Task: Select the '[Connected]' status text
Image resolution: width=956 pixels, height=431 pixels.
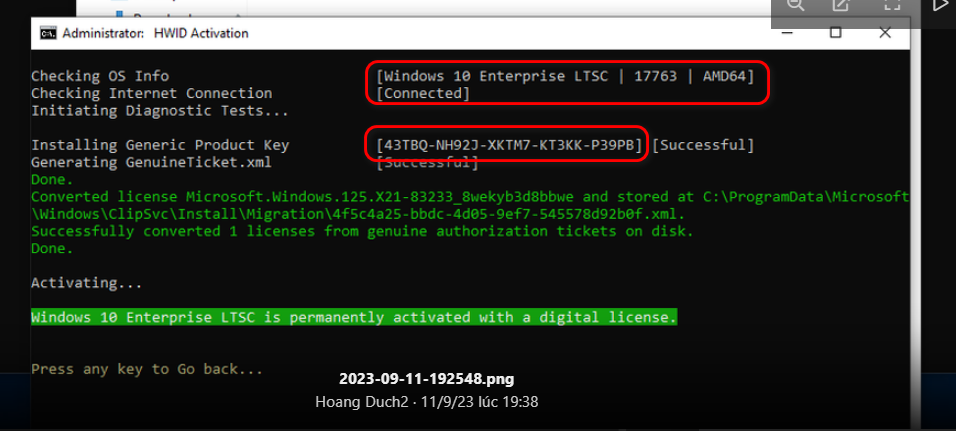Action: pos(423,93)
